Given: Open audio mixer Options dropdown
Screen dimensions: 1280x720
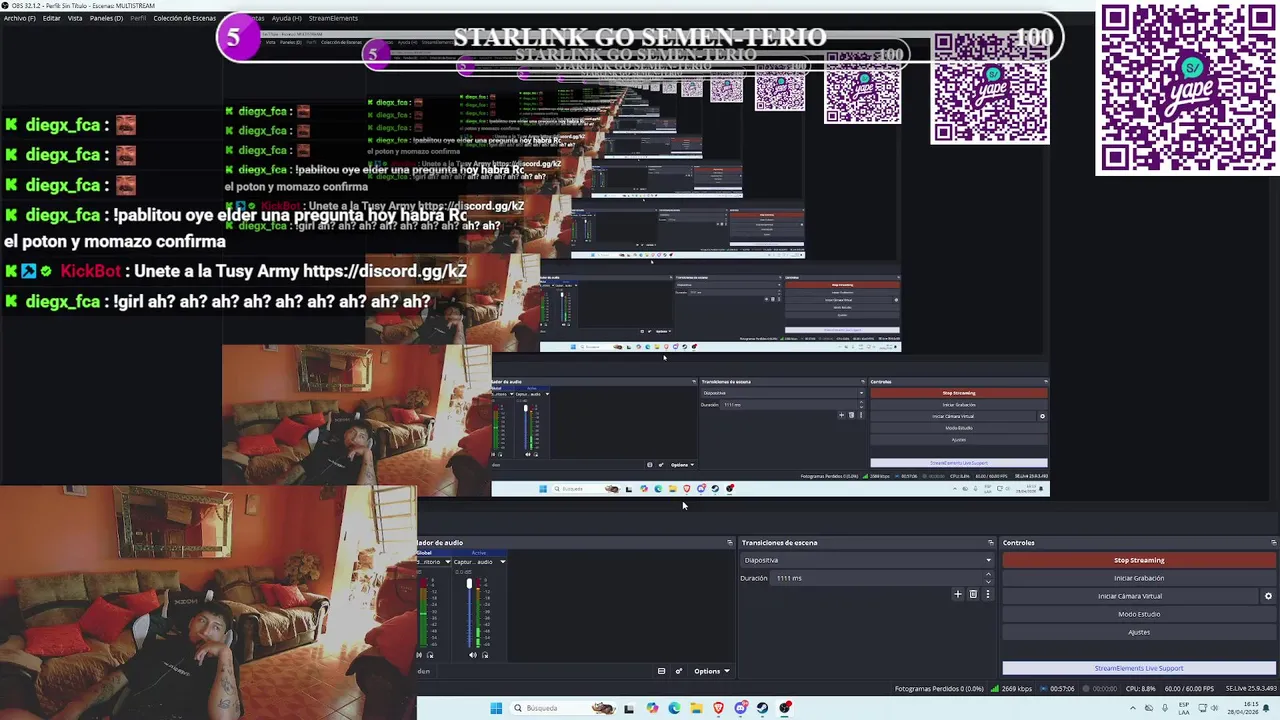Looking at the screenshot, I should coord(711,671).
